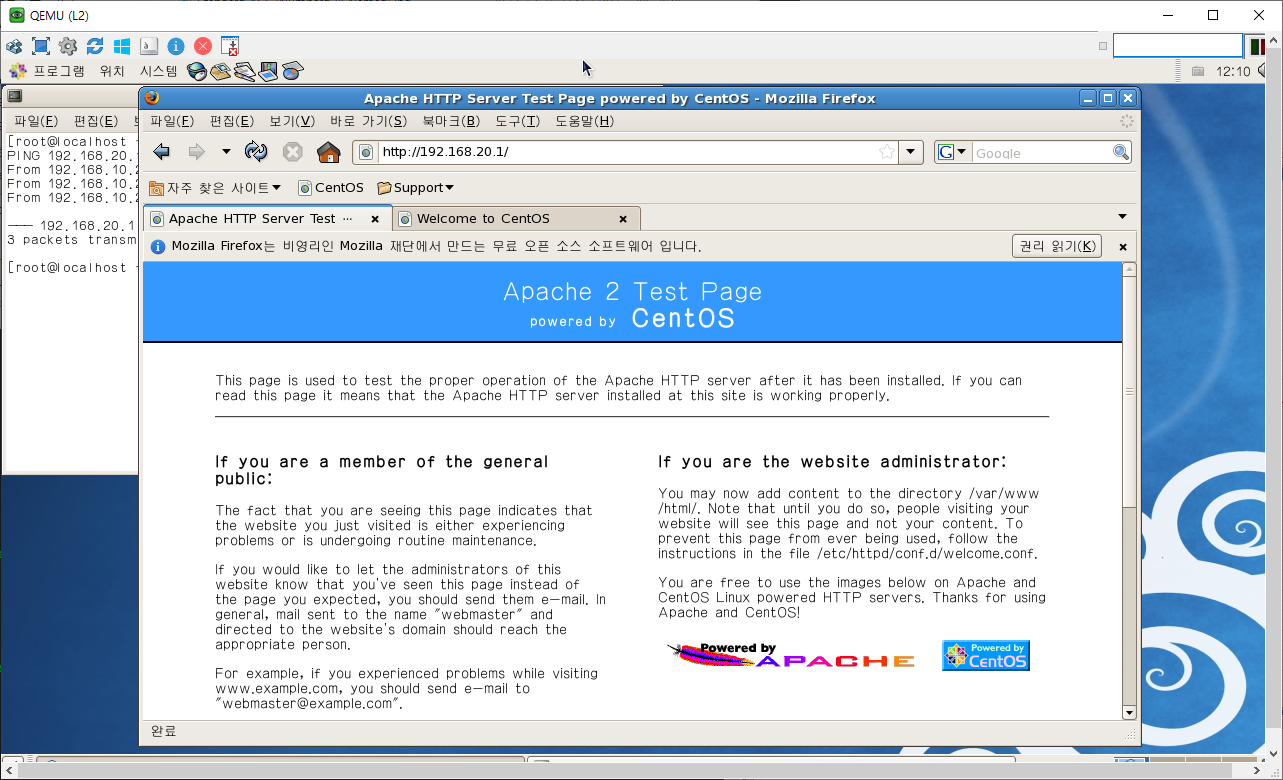Close the Welcome to CentOS tab
Screen dimensions: 1283x780
tap(623, 219)
